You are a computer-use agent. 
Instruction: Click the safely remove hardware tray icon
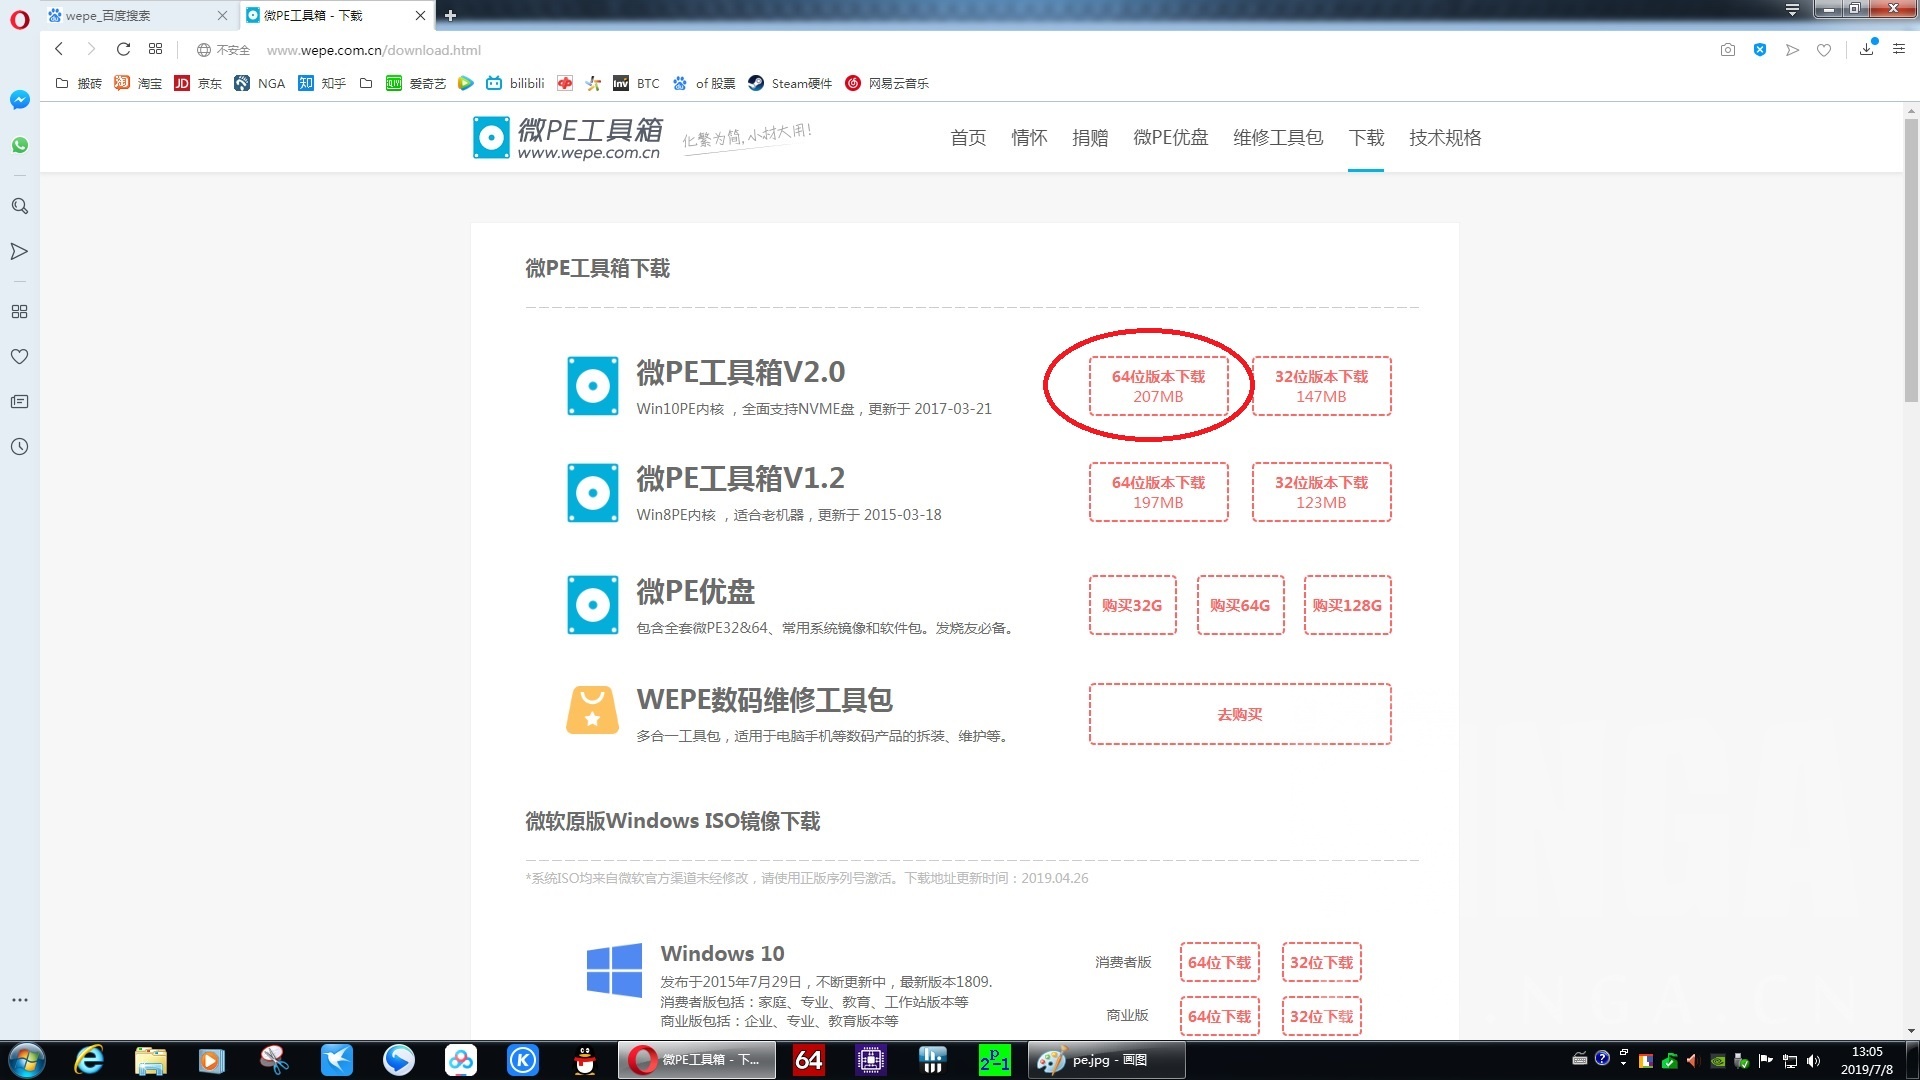(1741, 1061)
